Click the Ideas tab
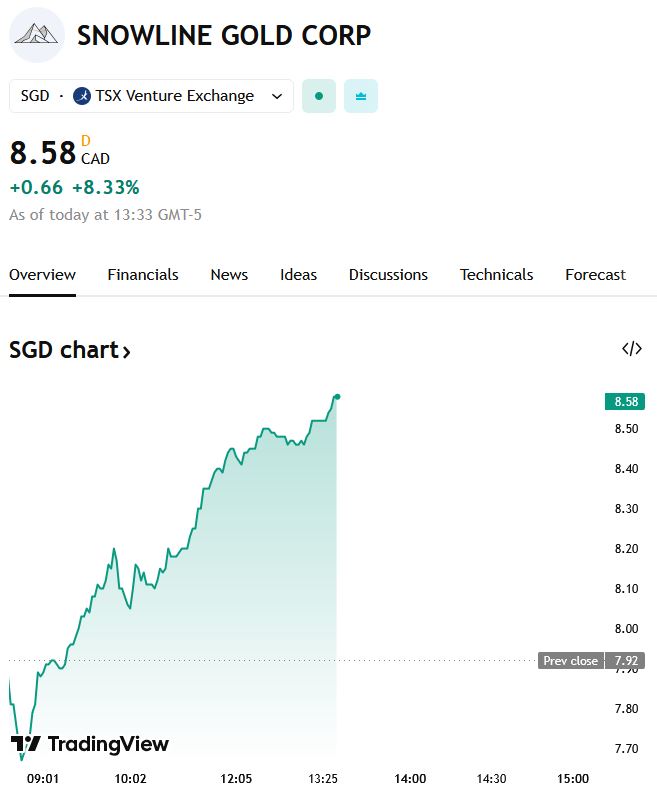Screen dimensions: 657x795 pyautogui.click(x=298, y=274)
